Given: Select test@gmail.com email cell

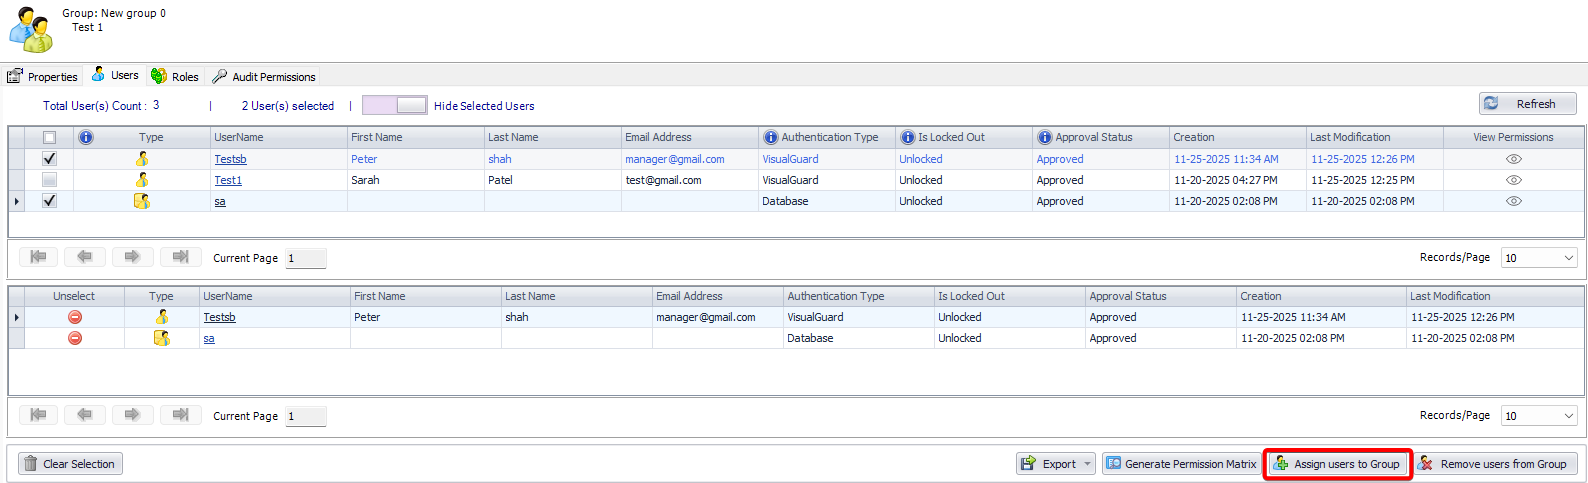Looking at the screenshot, I should (x=690, y=180).
